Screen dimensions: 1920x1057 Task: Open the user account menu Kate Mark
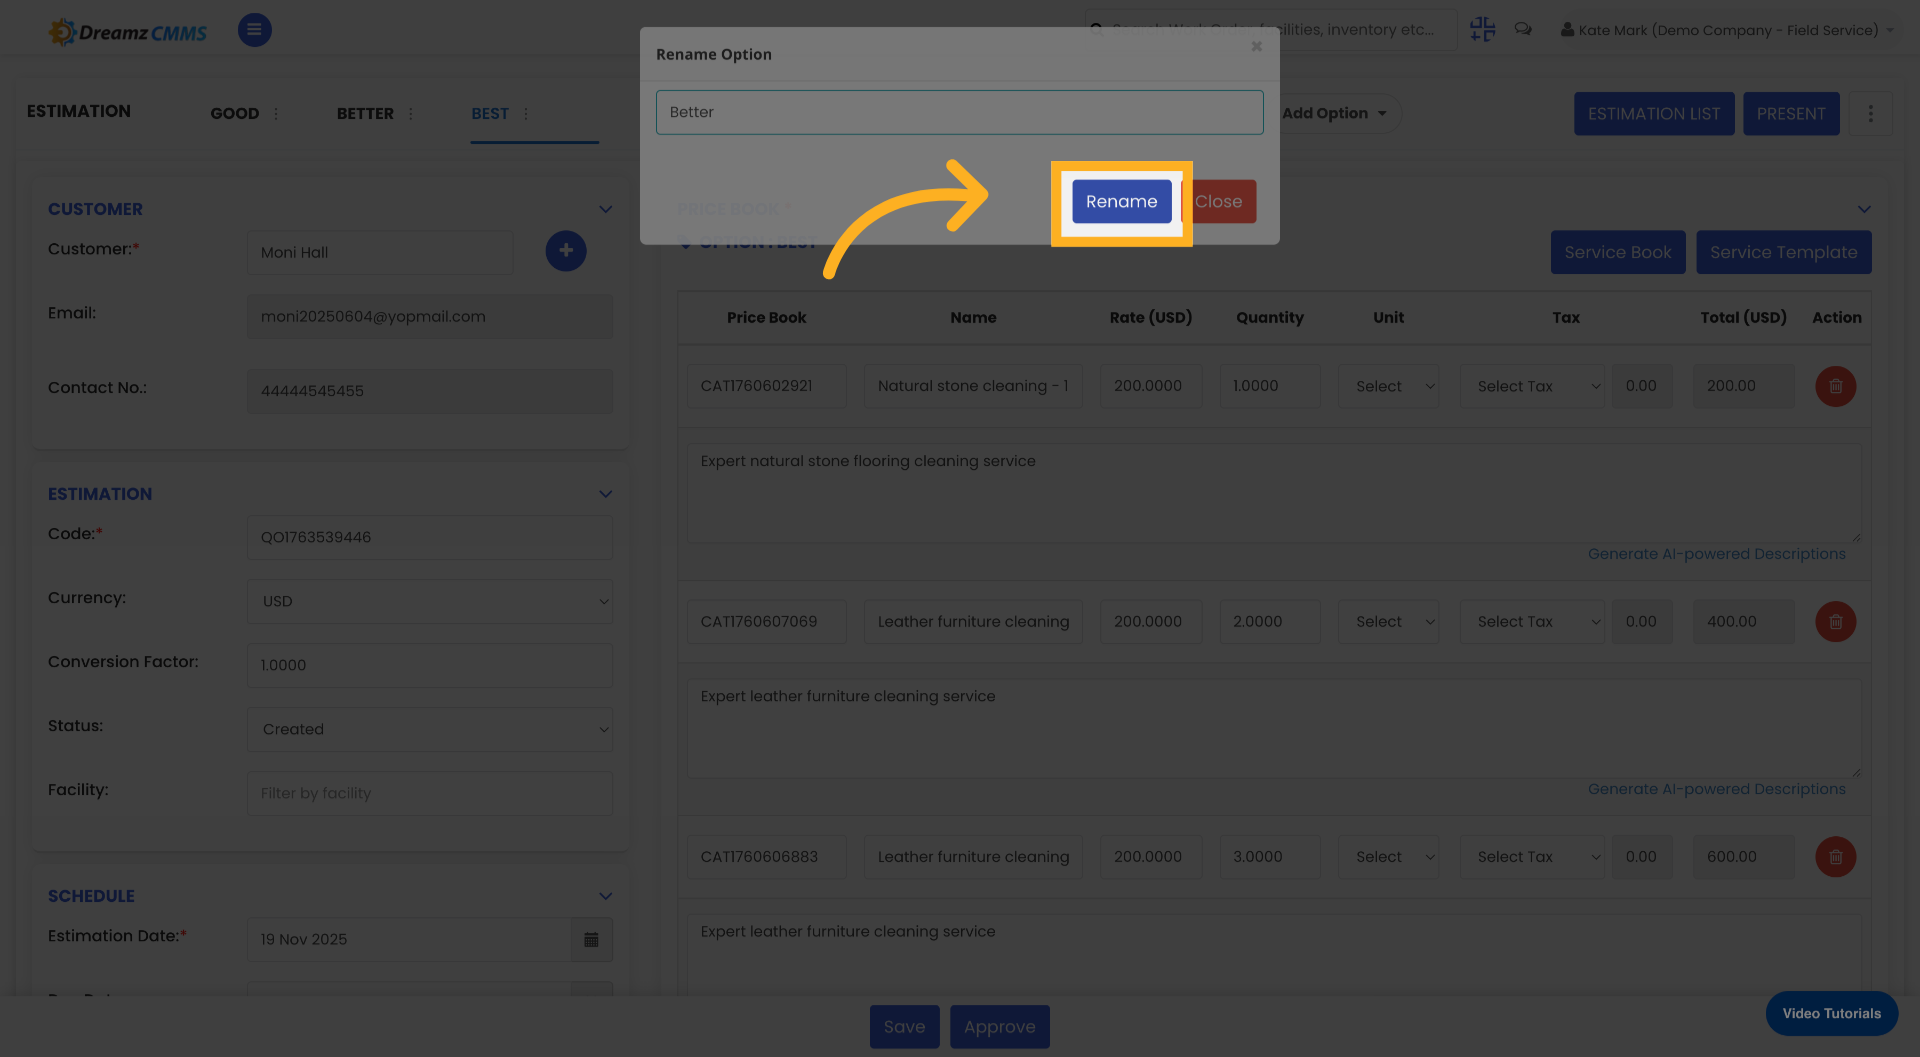1728,30
